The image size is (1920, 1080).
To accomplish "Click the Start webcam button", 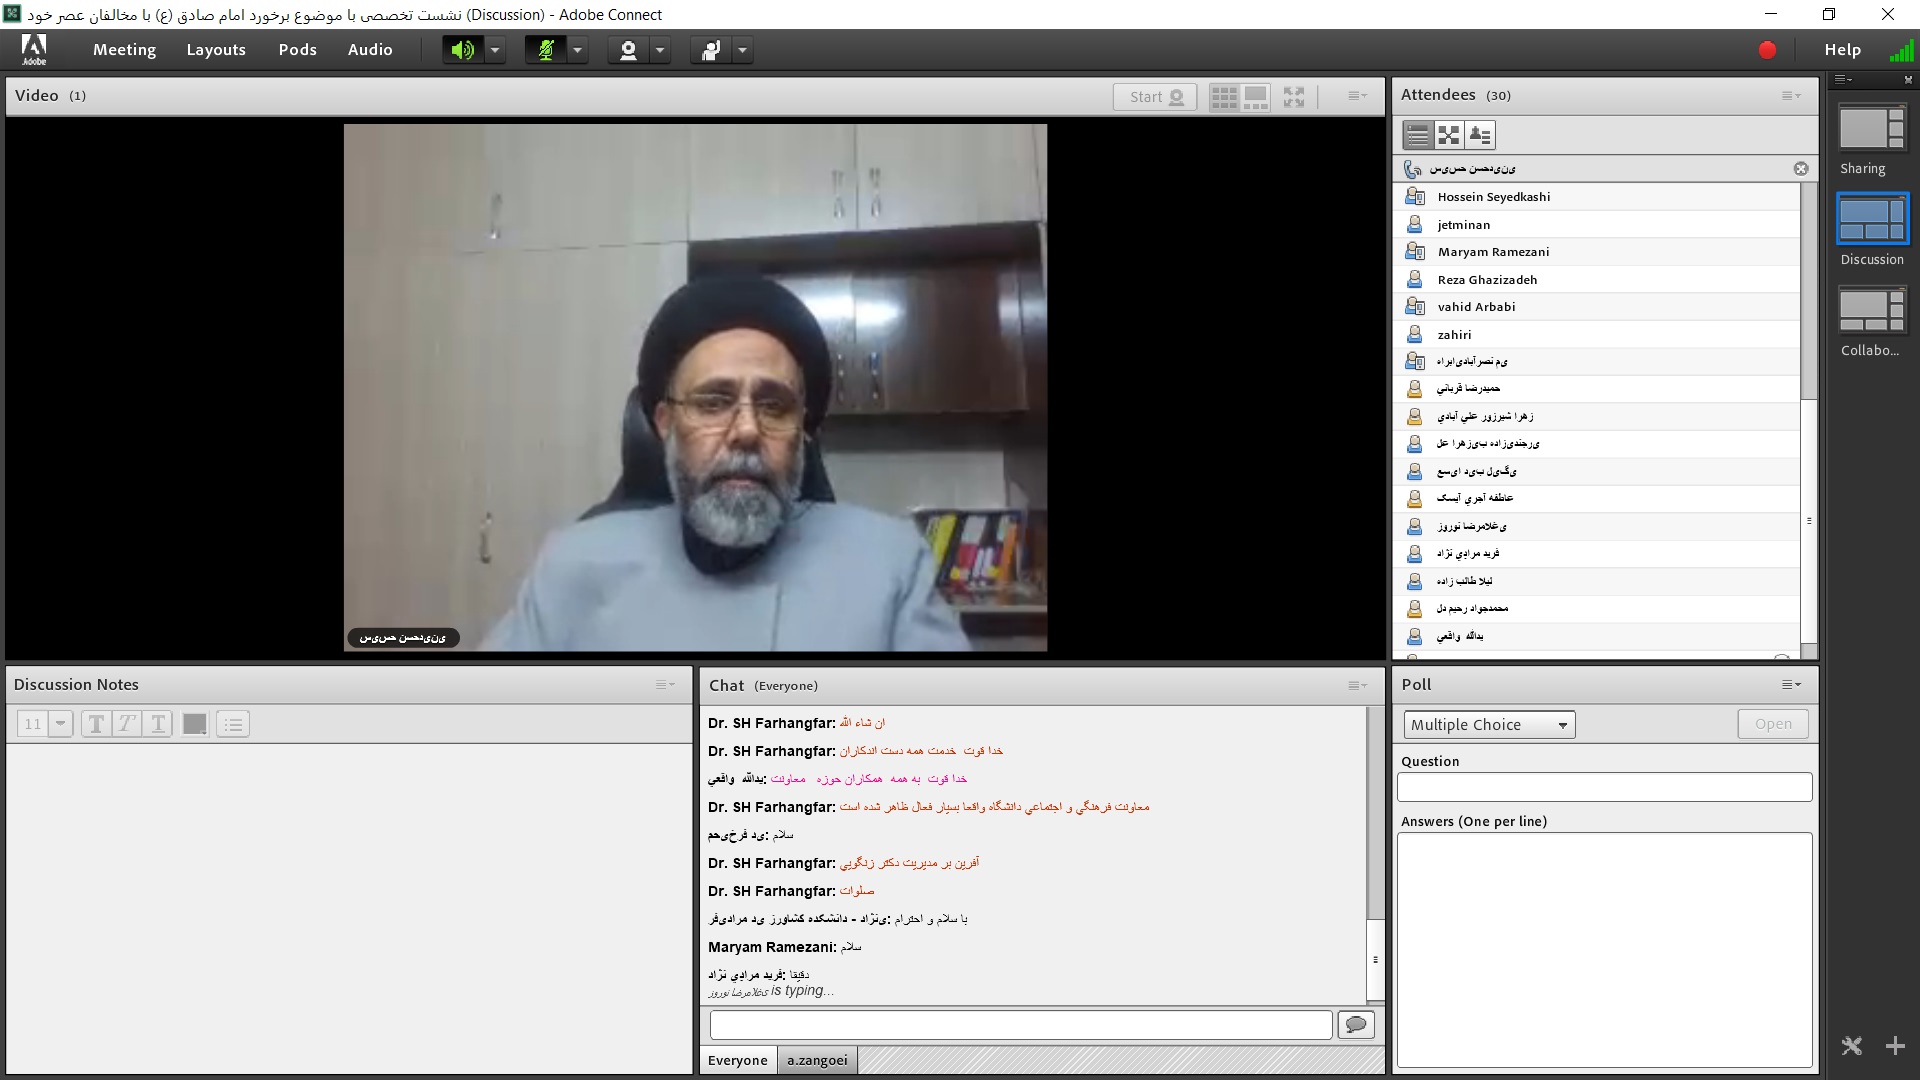I will [1155, 97].
